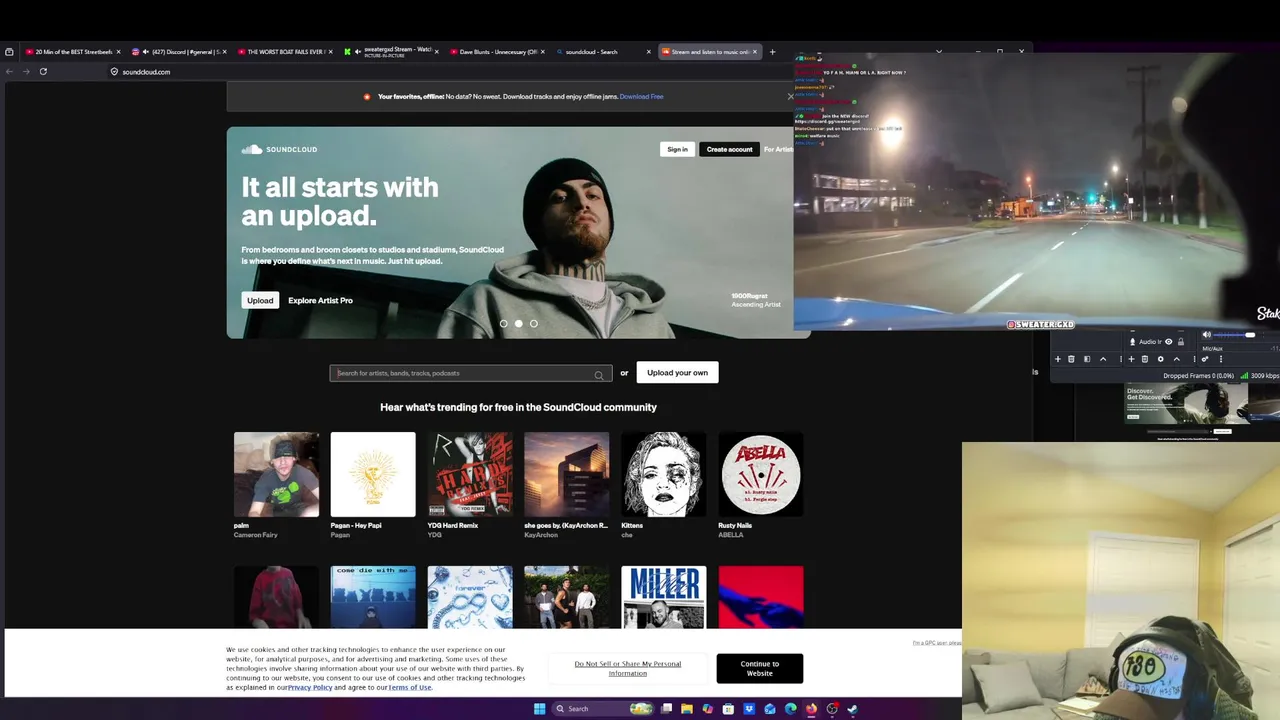Move scene up with OBS Scenes chevron

(x=1103, y=359)
